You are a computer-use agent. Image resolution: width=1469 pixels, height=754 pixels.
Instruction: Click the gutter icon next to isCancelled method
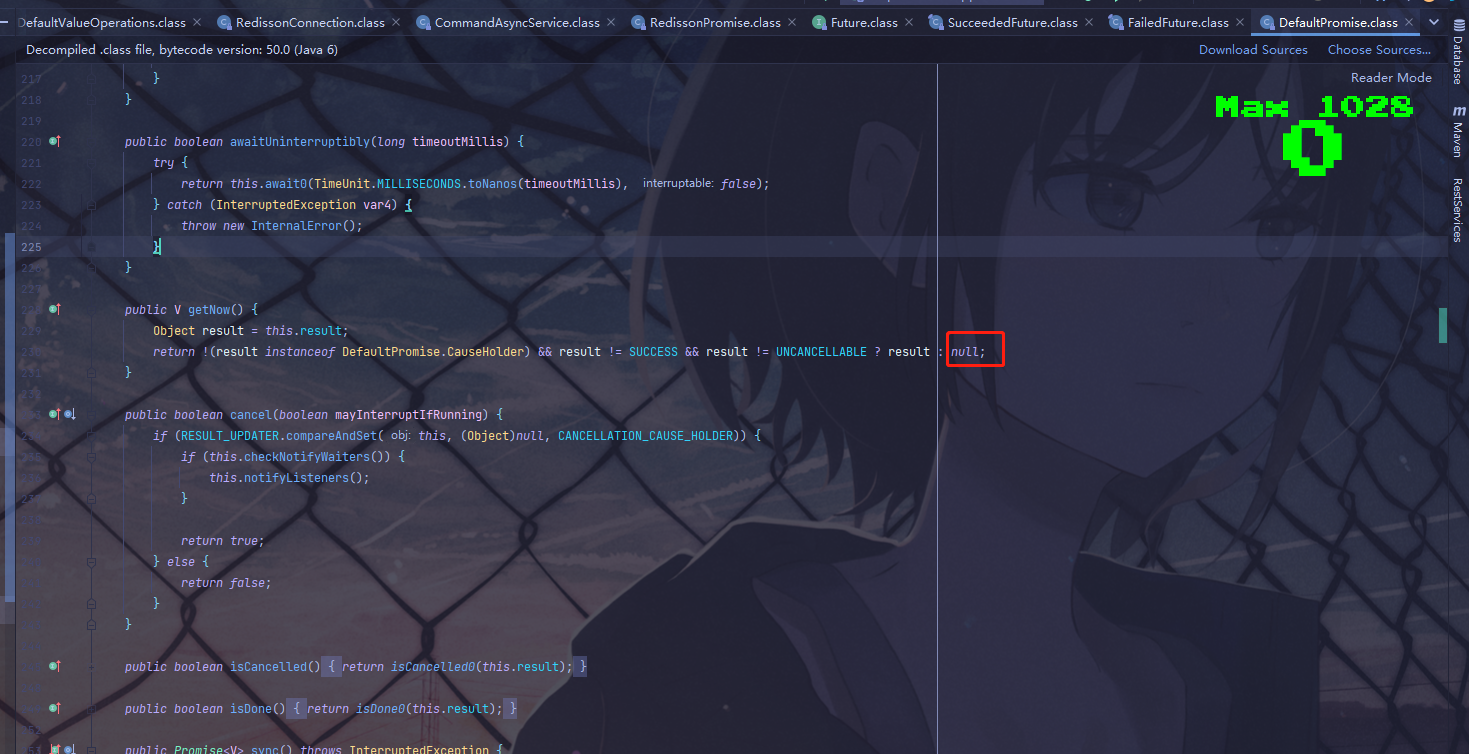pos(55,665)
